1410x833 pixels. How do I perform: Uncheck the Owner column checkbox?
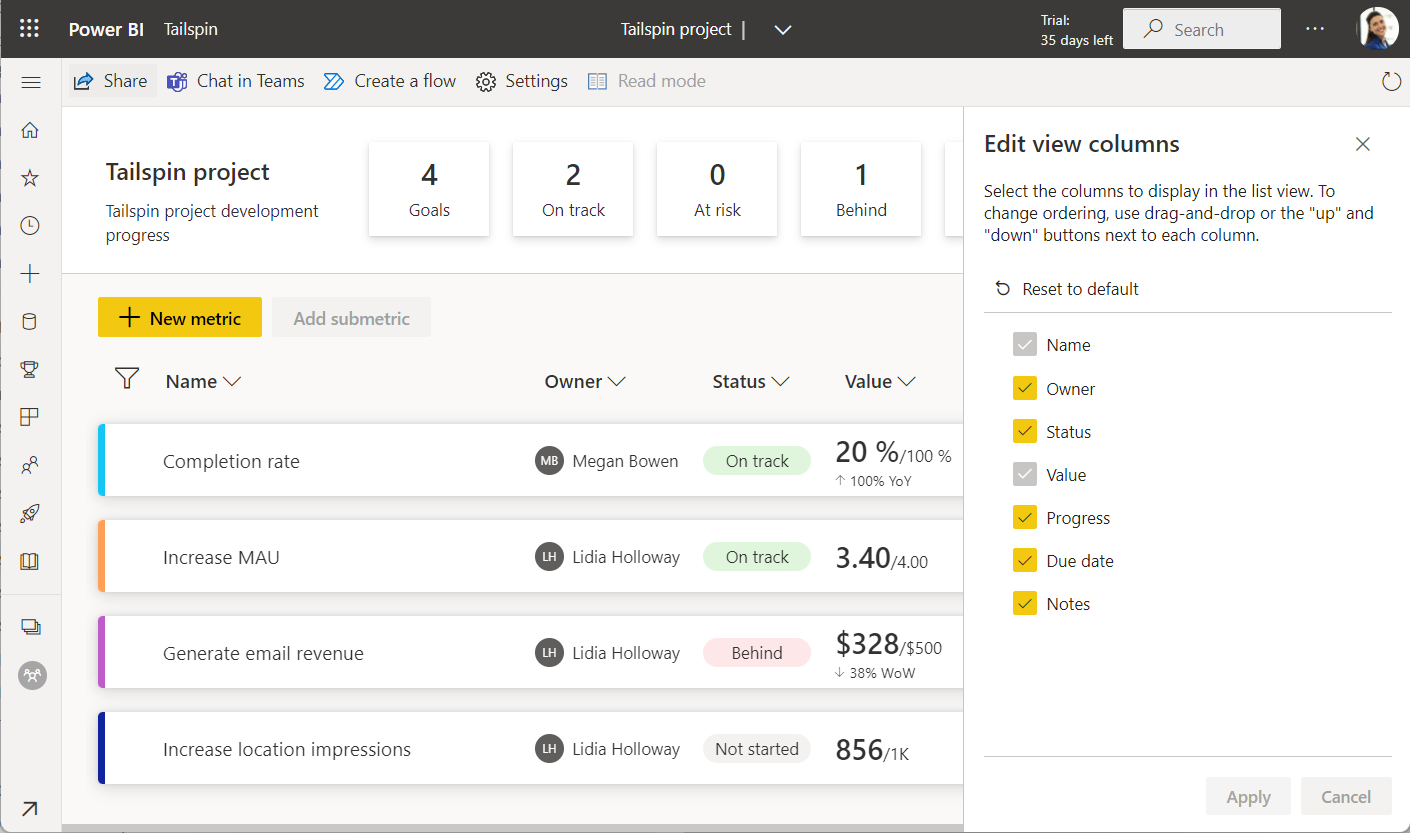pos(1025,389)
